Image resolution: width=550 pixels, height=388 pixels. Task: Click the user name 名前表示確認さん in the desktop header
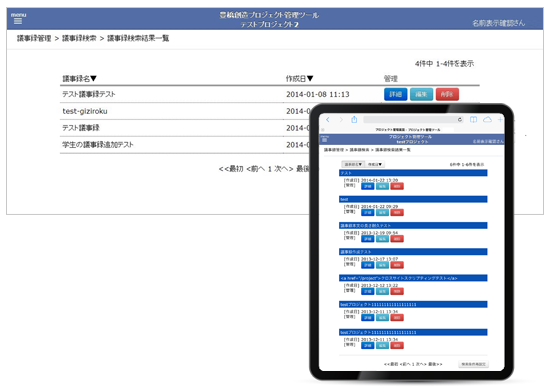tap(498, 23)
